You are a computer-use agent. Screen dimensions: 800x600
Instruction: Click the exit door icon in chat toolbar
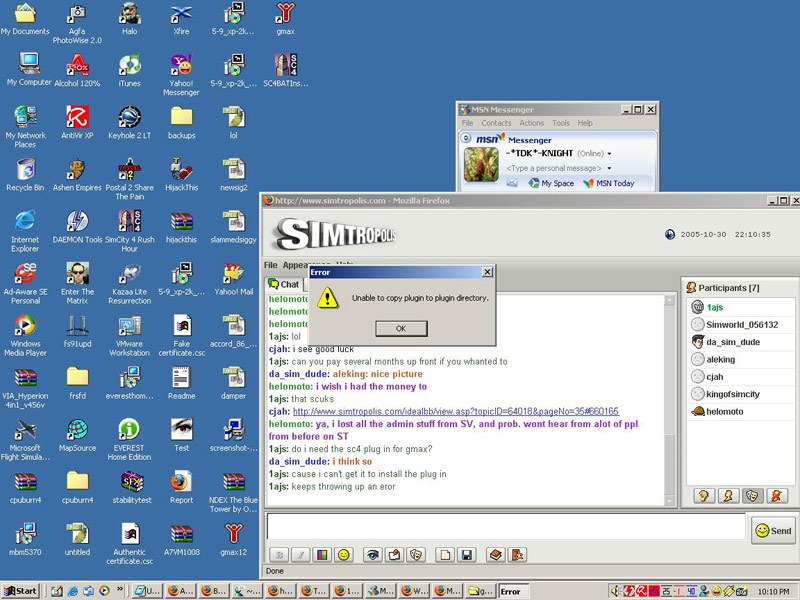[x=517, y=555]
